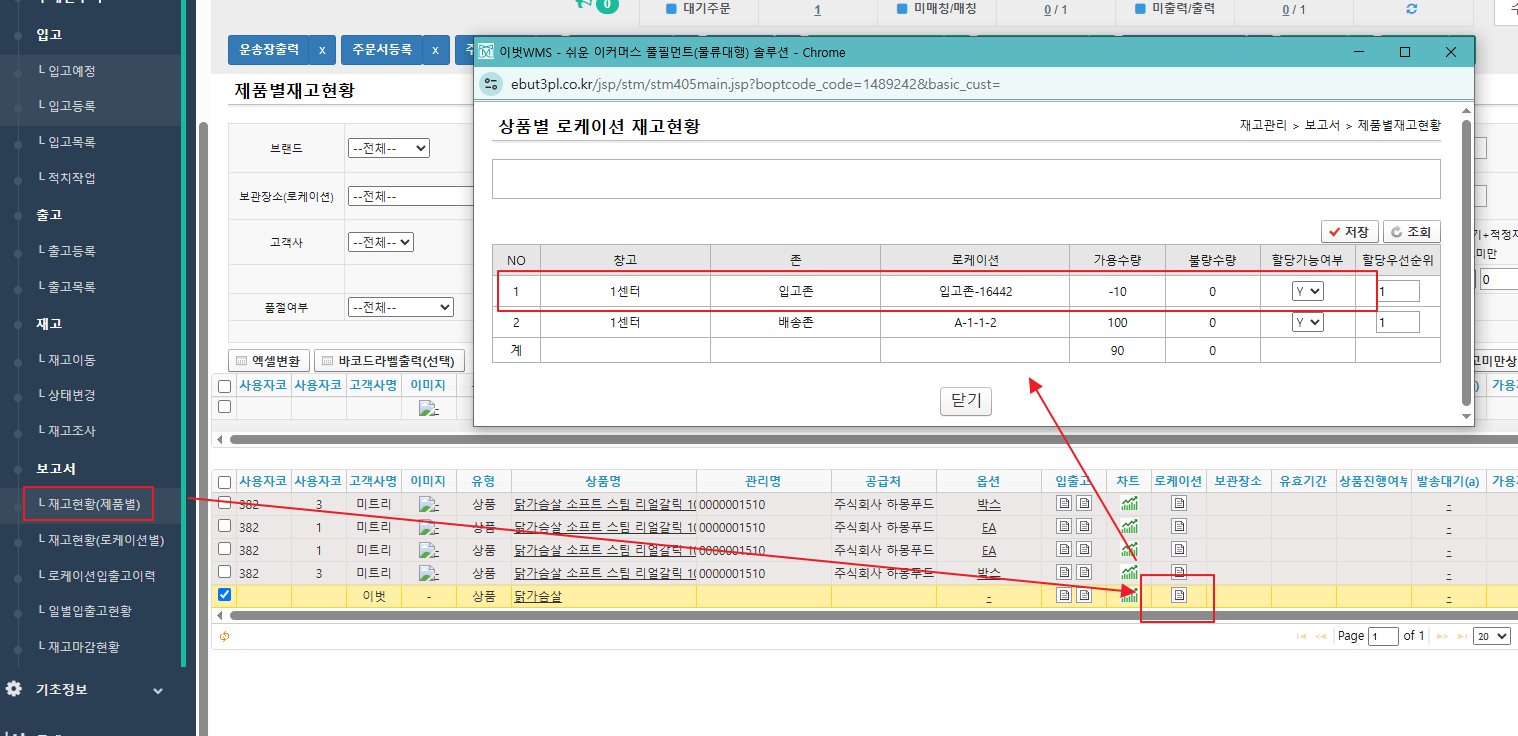Check the checkbox of the lower EA row
Image resolution: width=1518 pixels, height=736 pixels.
[x=225, y=548]
